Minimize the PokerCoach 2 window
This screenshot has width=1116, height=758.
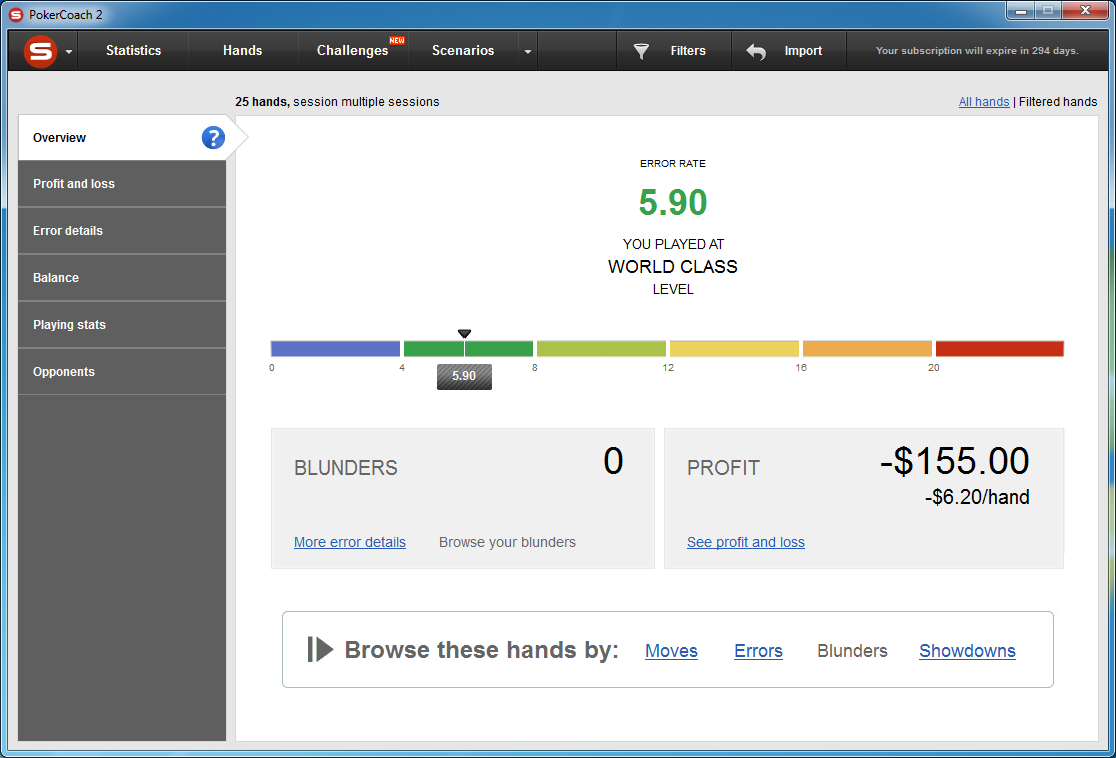click(x=1020, y=11)
